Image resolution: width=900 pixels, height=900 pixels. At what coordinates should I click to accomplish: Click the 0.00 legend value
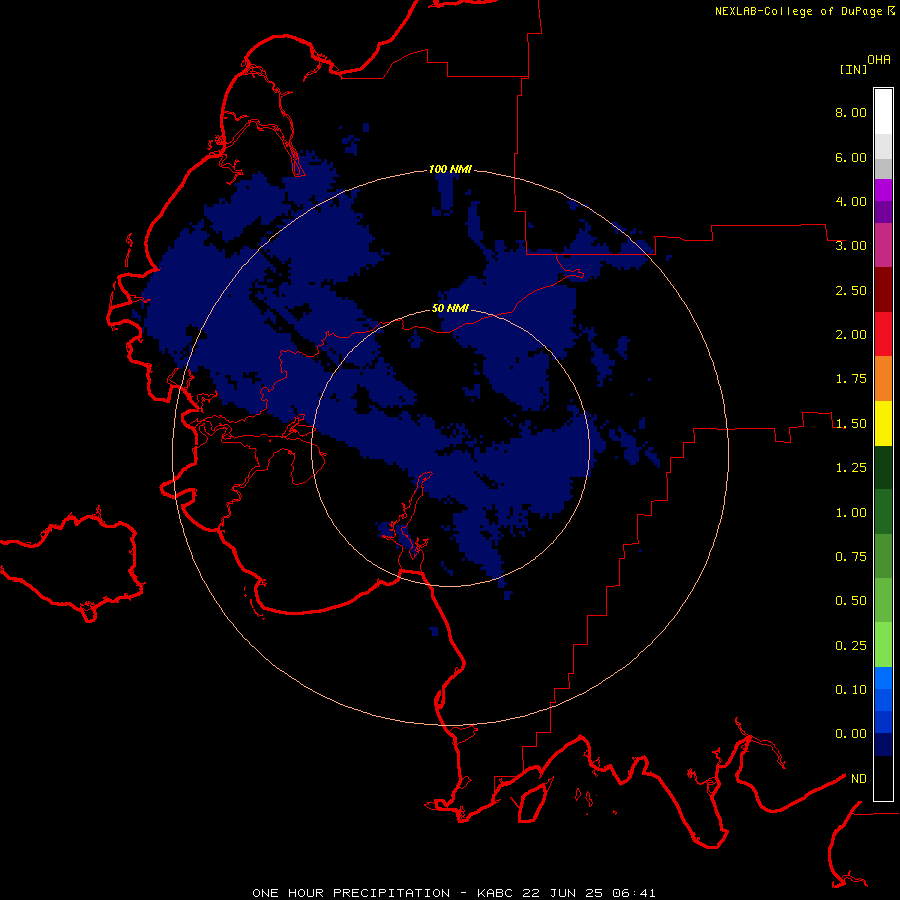[x=851, y=734]
